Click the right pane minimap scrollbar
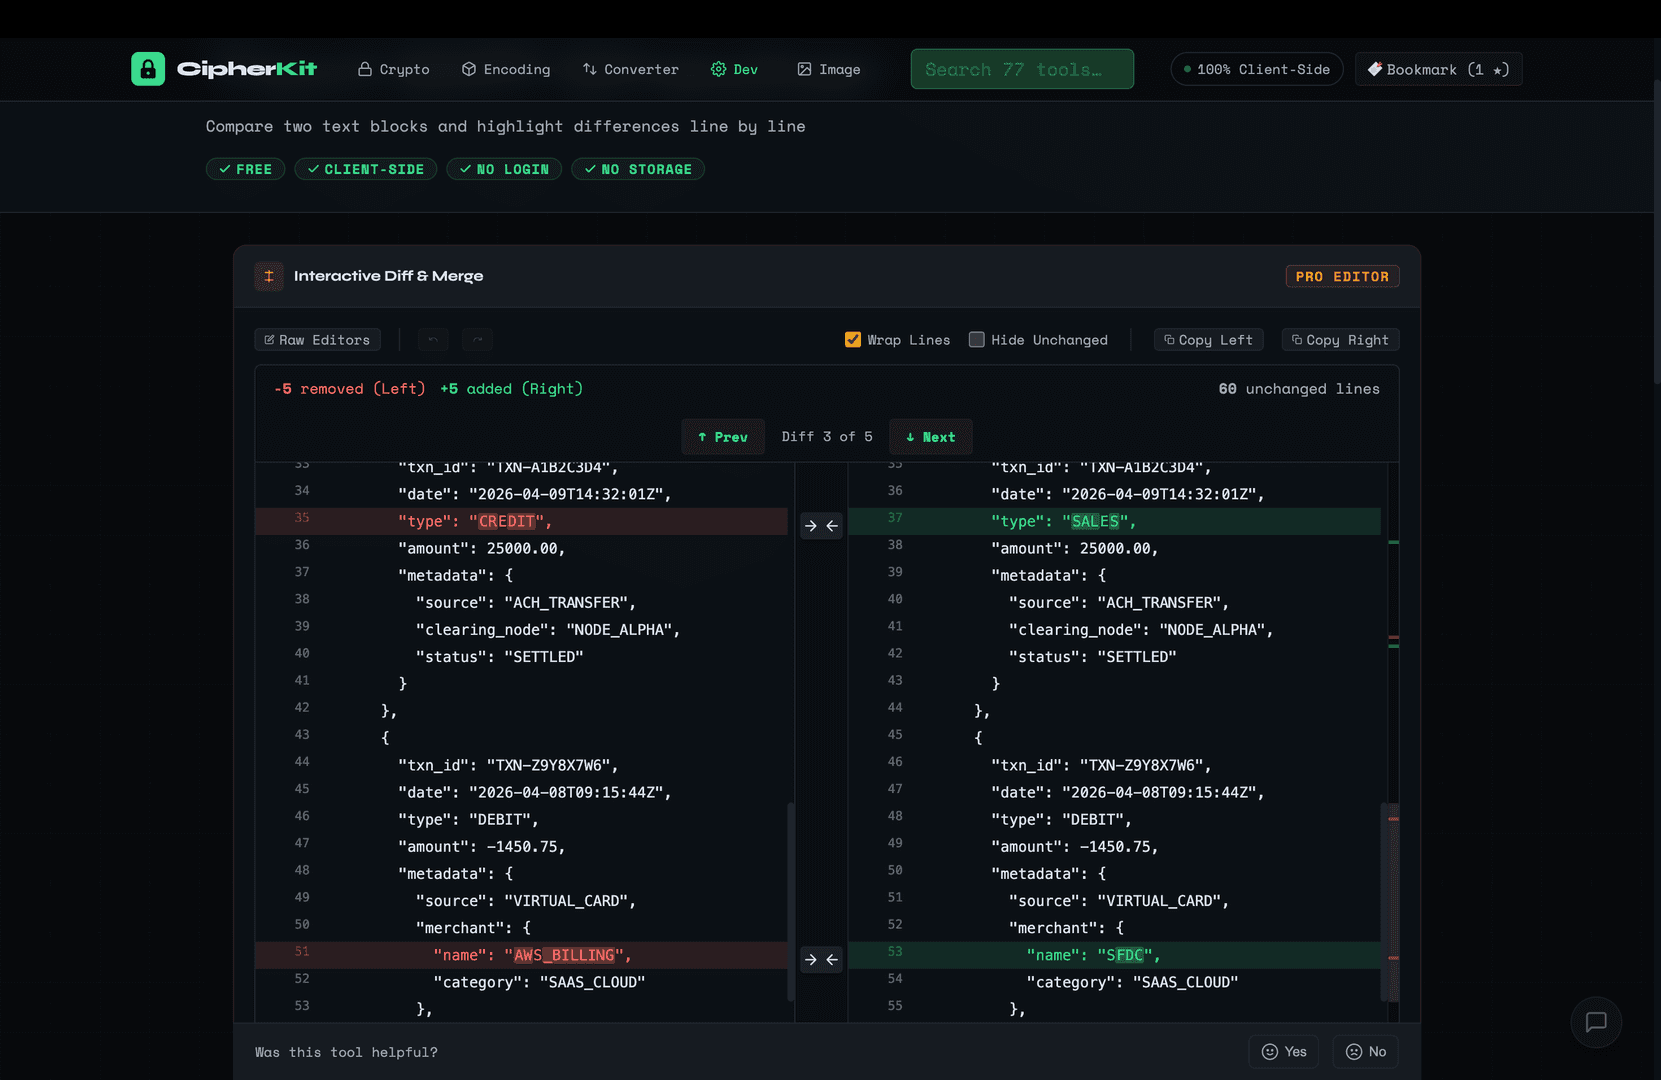The image size is (1661, 1080). click(1393, 902)
